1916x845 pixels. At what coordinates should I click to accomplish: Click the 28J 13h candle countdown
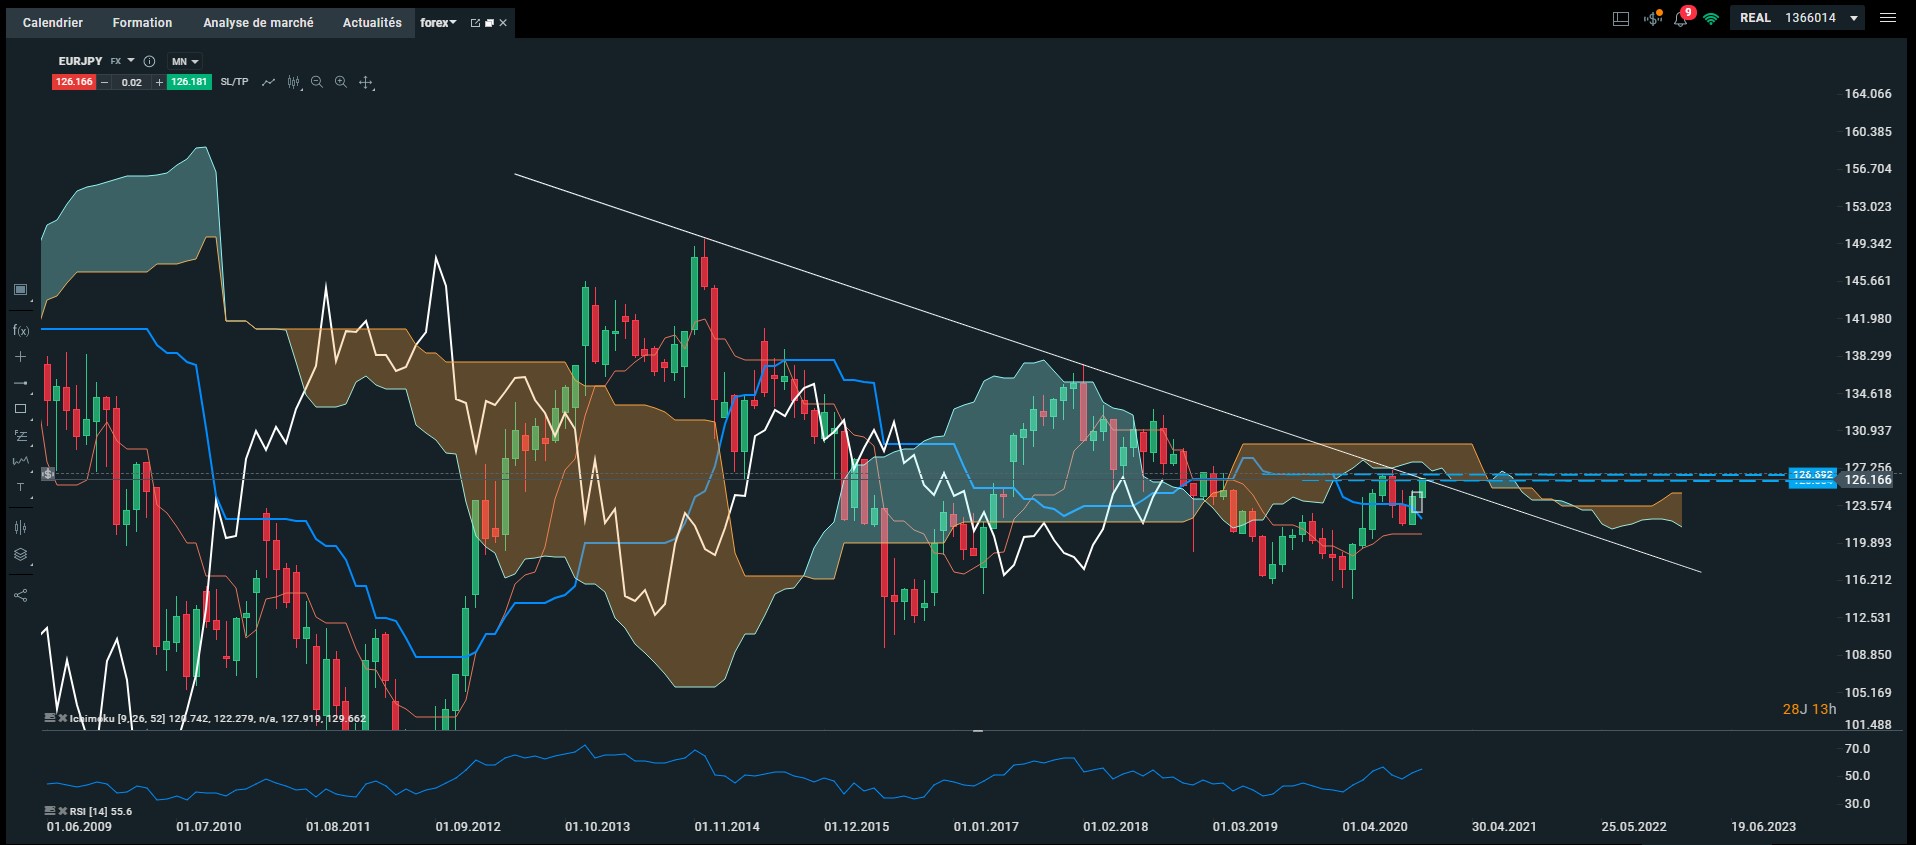coord(1809,709)
